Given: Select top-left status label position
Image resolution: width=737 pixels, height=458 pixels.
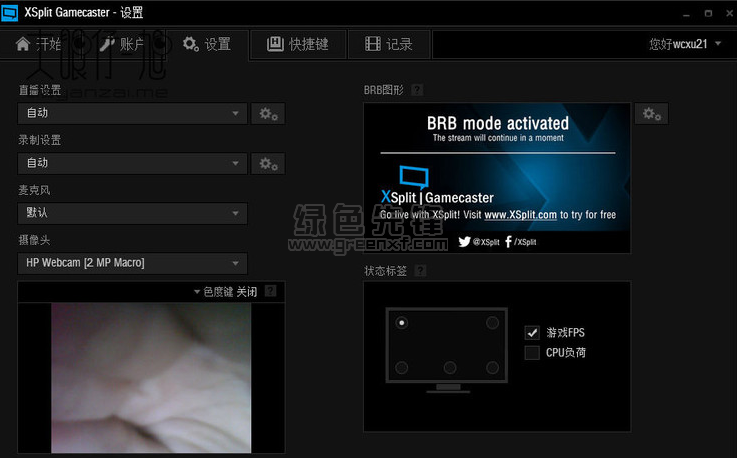Looking at the screenshot, I should click(x=401, y=323).
